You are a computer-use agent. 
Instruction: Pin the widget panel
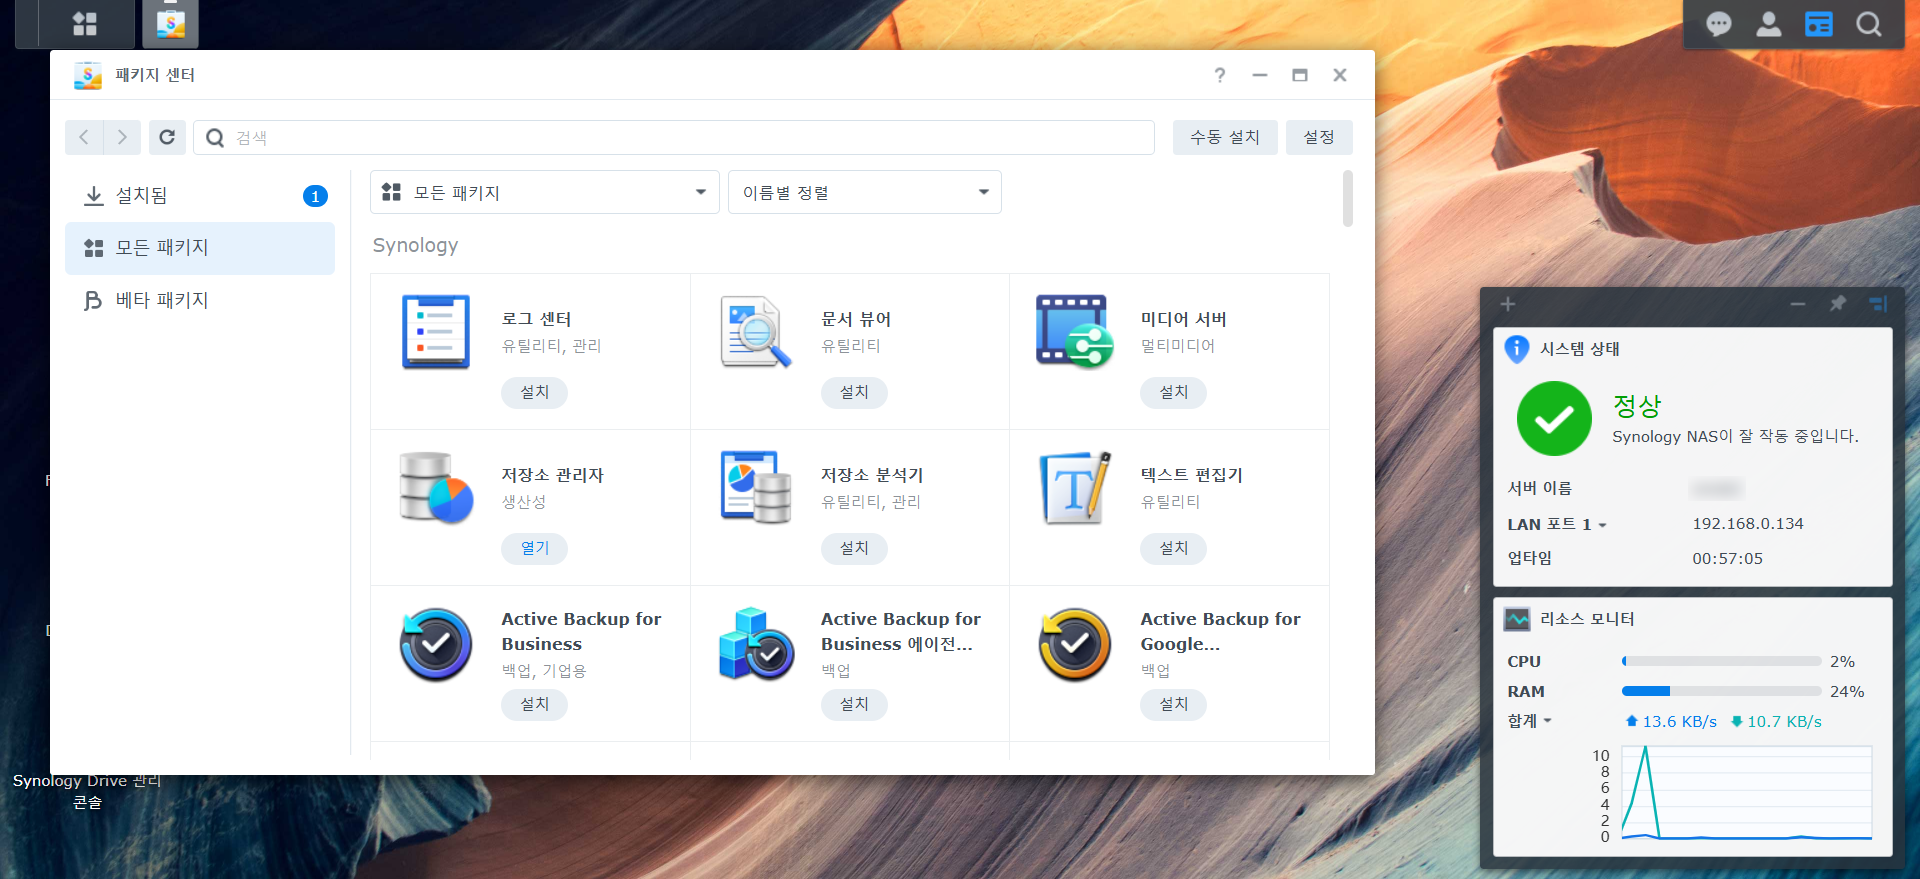[1838, 303]
